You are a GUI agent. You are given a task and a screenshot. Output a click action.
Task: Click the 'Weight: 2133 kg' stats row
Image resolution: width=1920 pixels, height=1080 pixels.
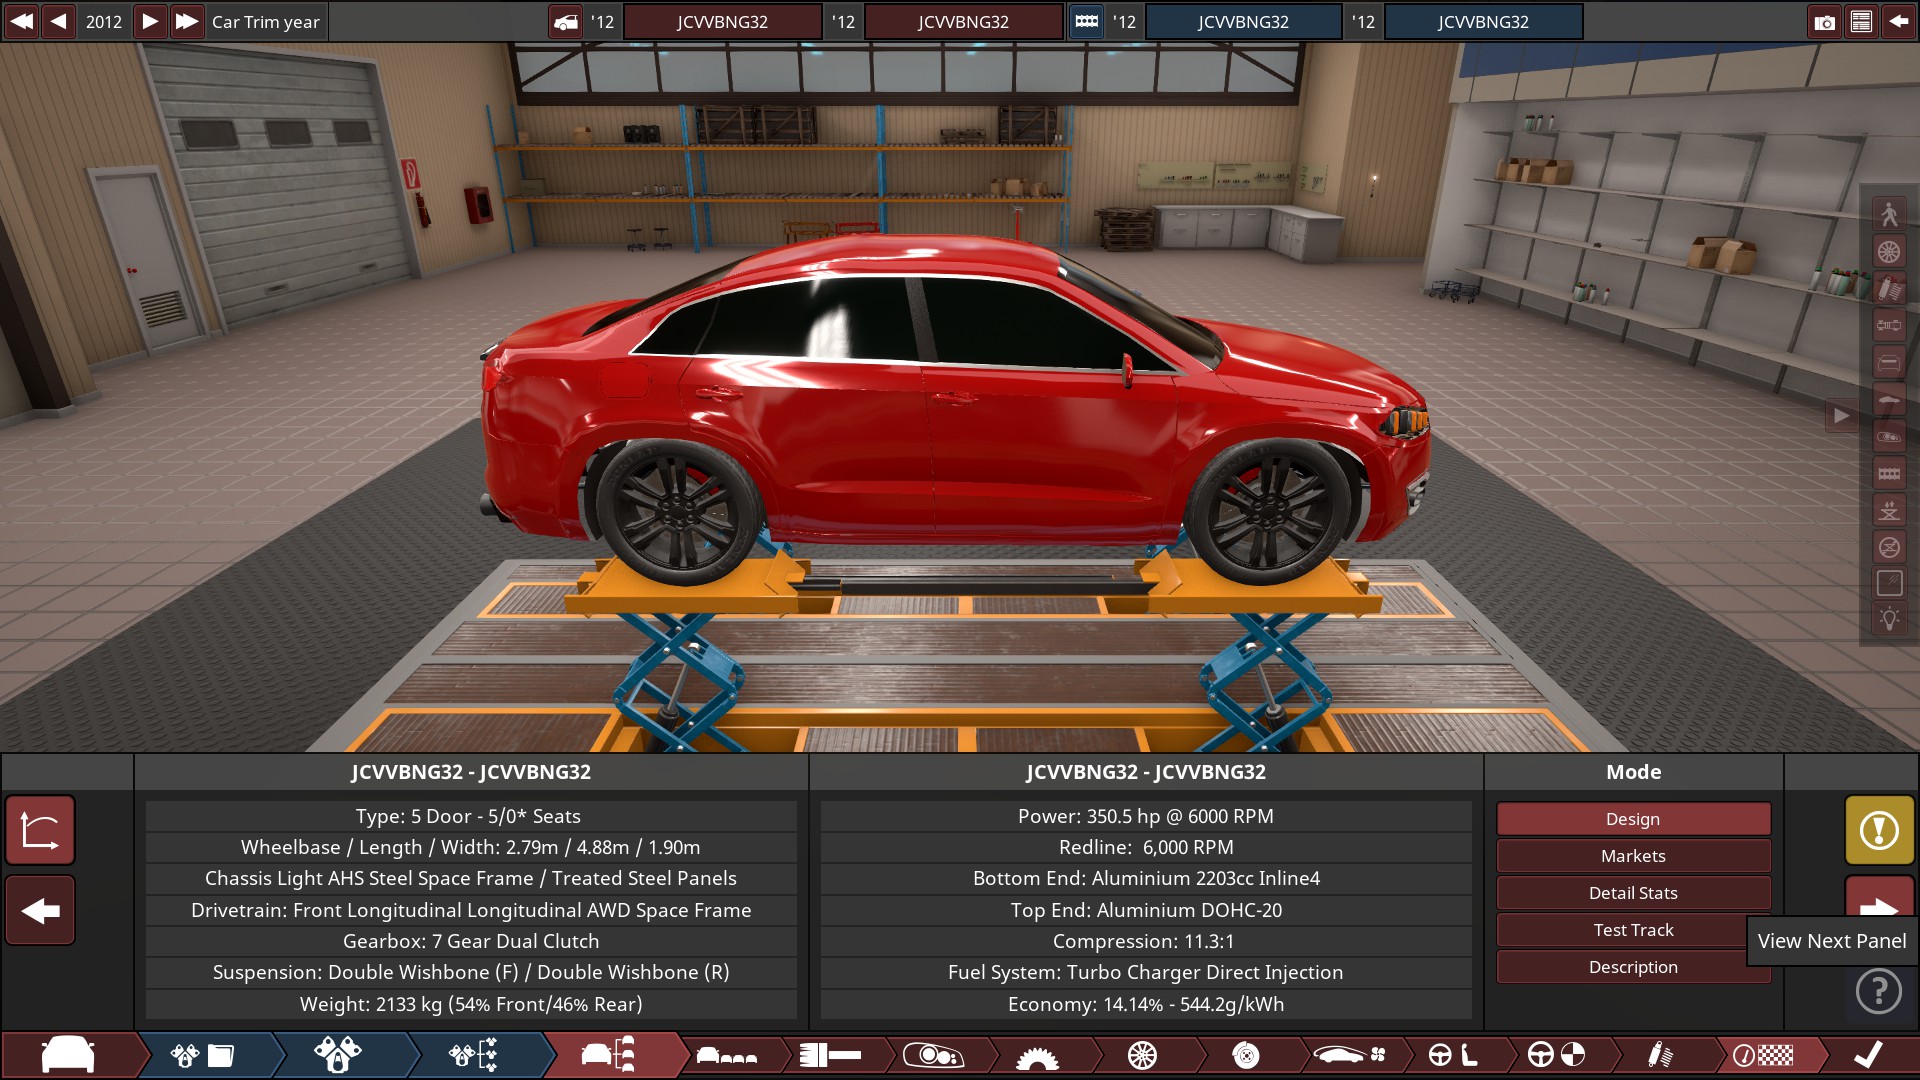tap(471, 1004)
